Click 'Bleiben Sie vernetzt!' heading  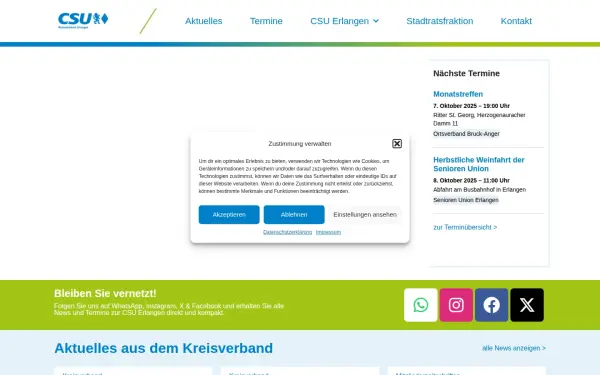105,293
